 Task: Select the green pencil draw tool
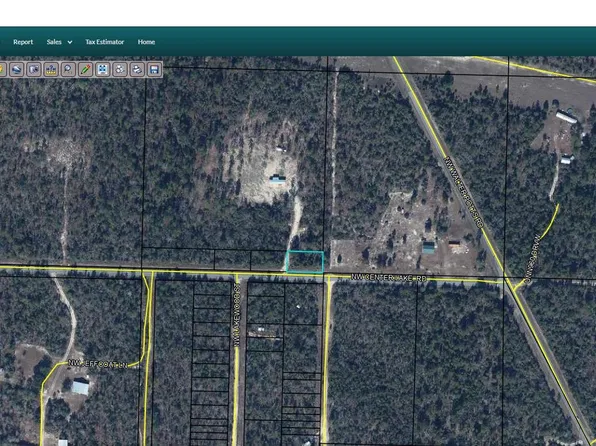click(x=86, y=69)
